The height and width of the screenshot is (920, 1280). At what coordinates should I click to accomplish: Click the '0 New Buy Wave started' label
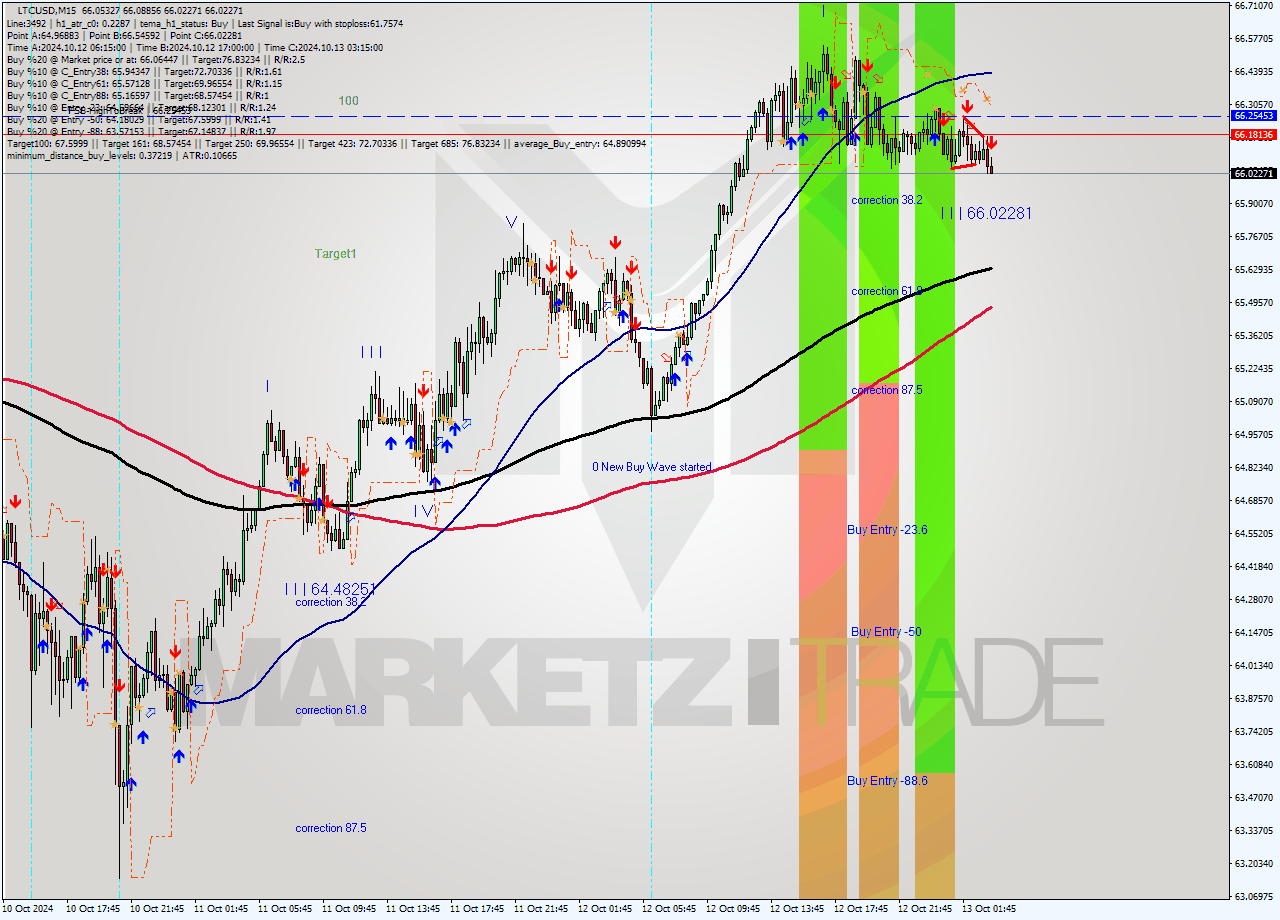(652, 467)
